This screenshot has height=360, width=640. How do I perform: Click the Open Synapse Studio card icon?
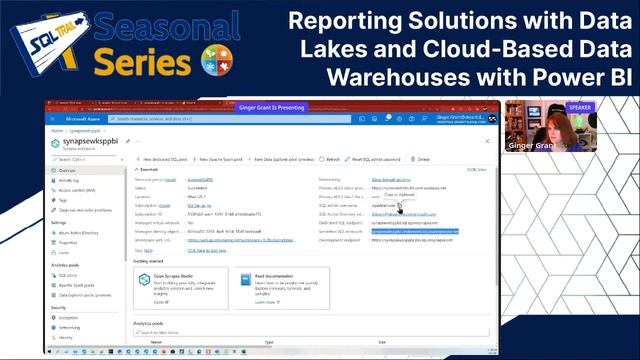[144, 280]
